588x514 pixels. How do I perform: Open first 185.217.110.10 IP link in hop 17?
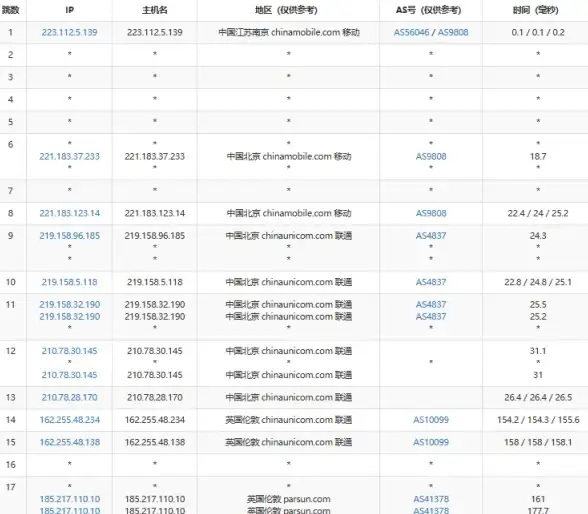pyautogui.click(x=69, y=499)
